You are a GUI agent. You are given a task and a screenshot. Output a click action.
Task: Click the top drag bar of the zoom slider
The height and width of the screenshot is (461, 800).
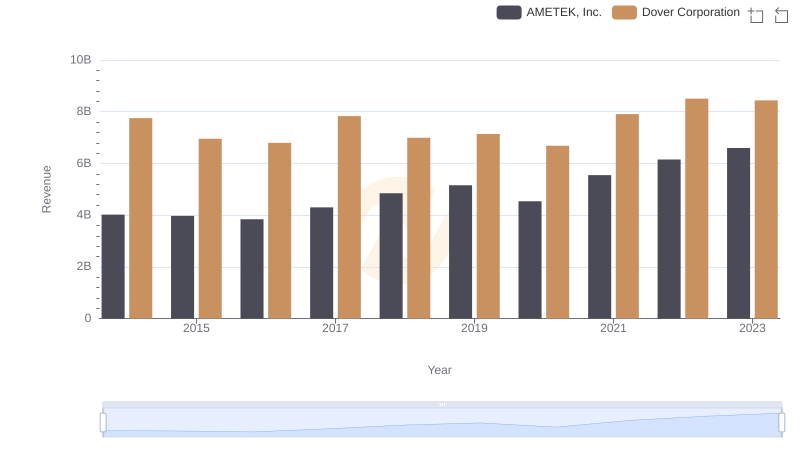(x=442, y=404)
